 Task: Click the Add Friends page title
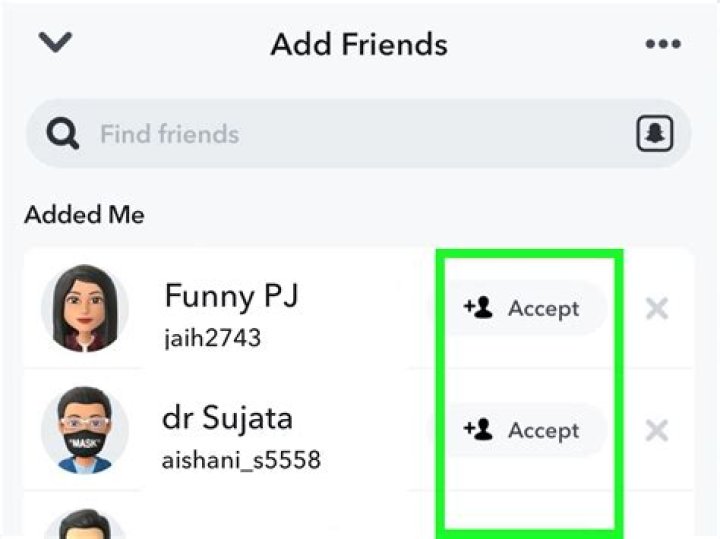pyautogui.click(x=359, y=45)
